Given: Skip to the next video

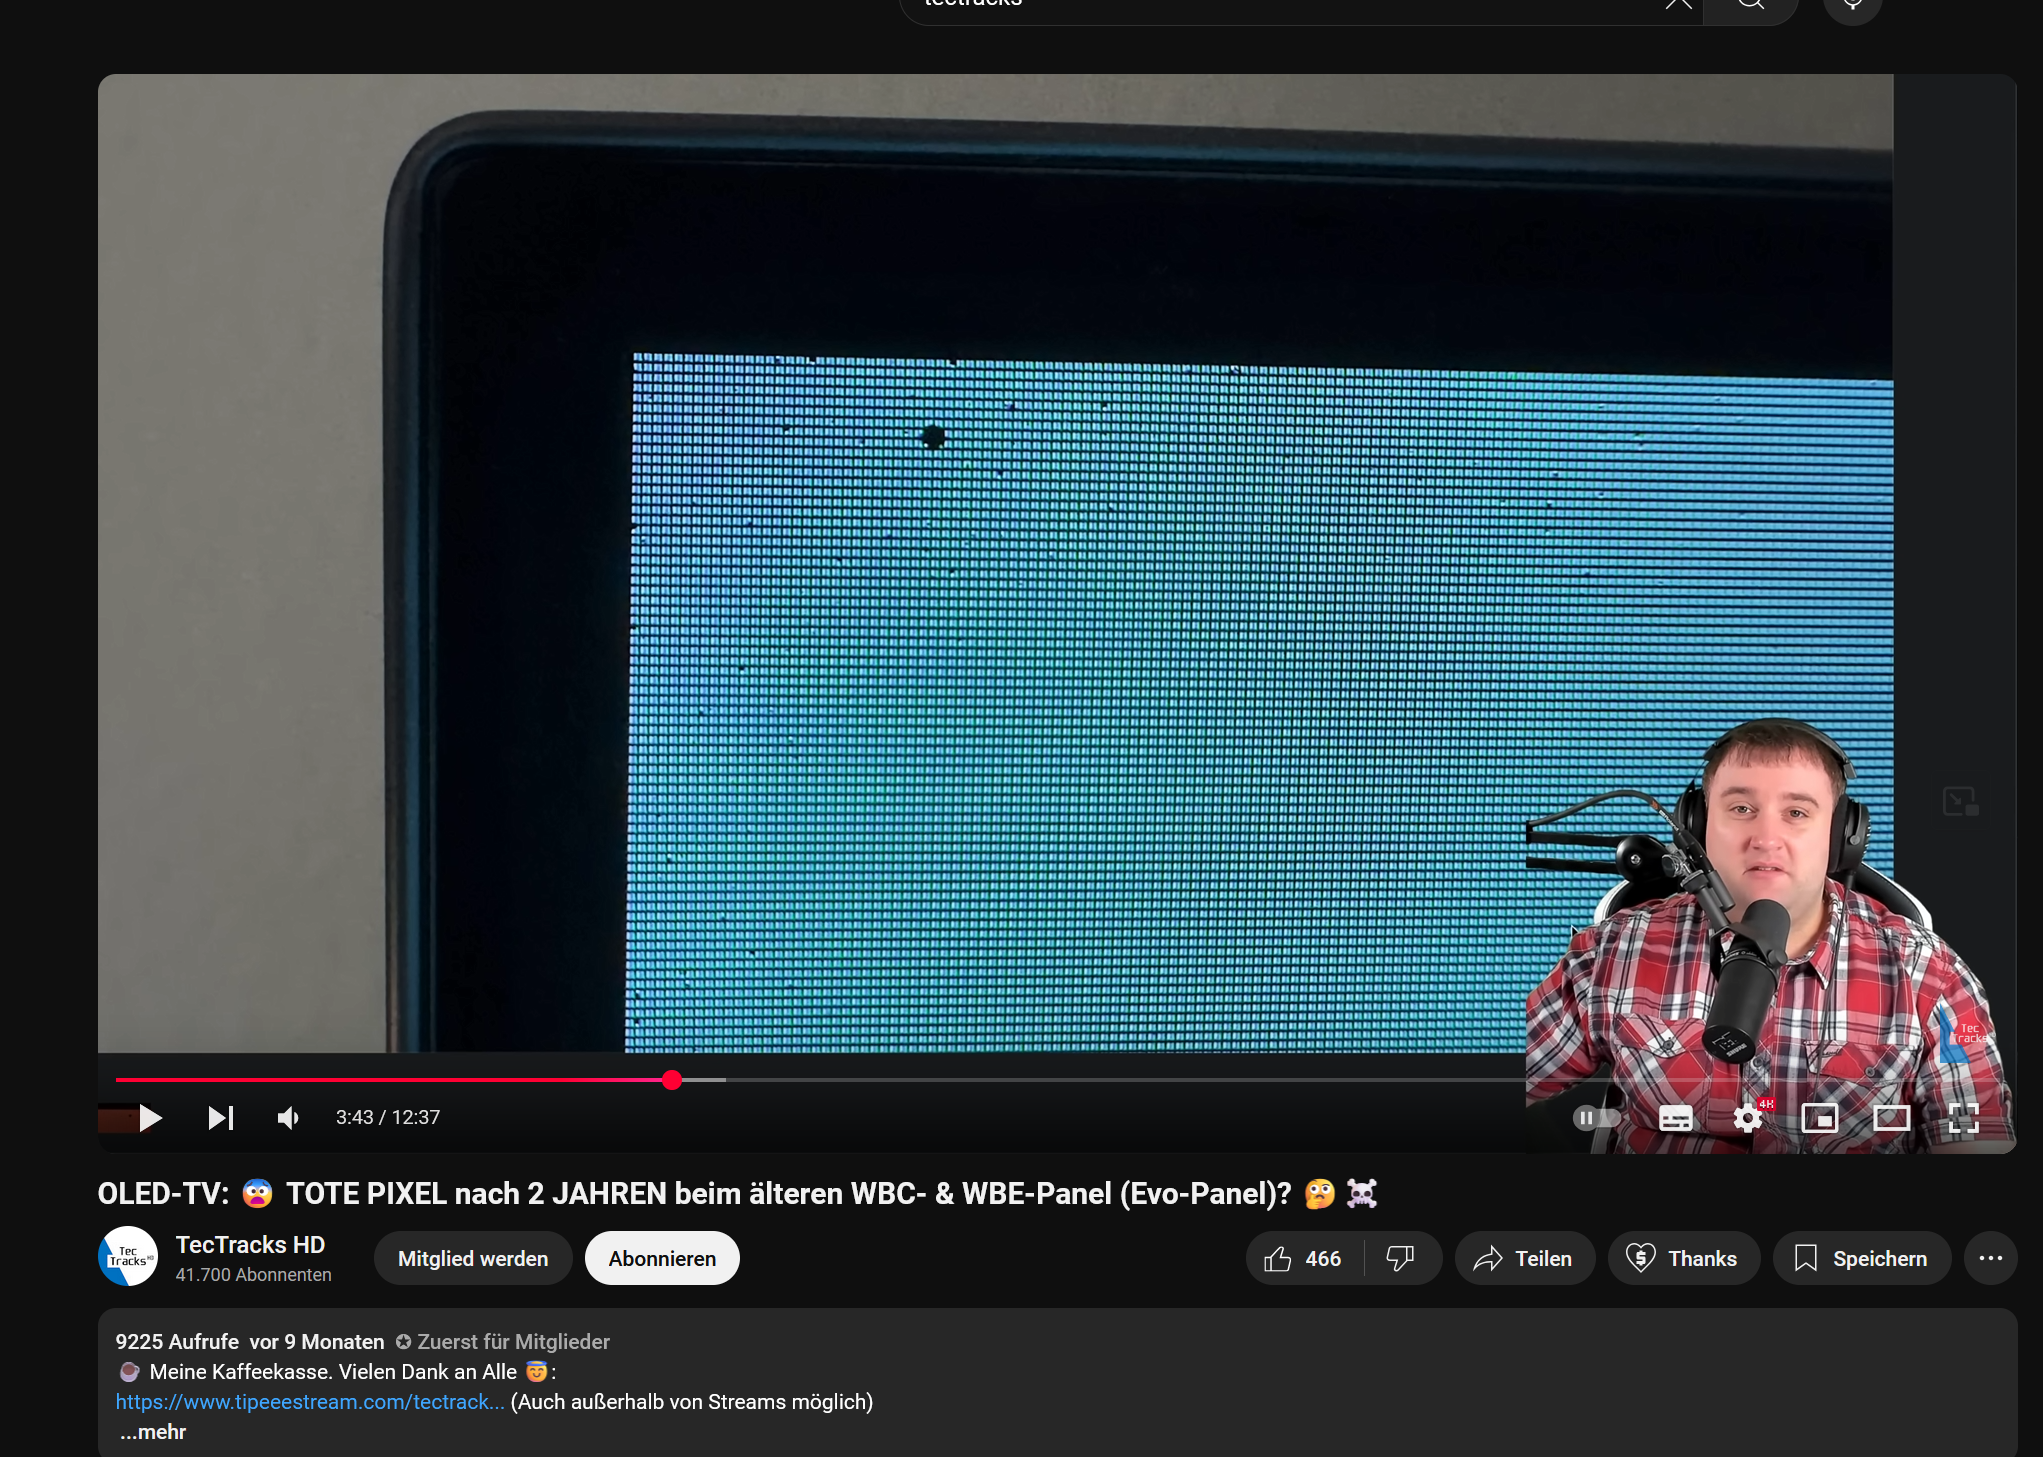Looking at the screenshot, I should [221, 1118].
